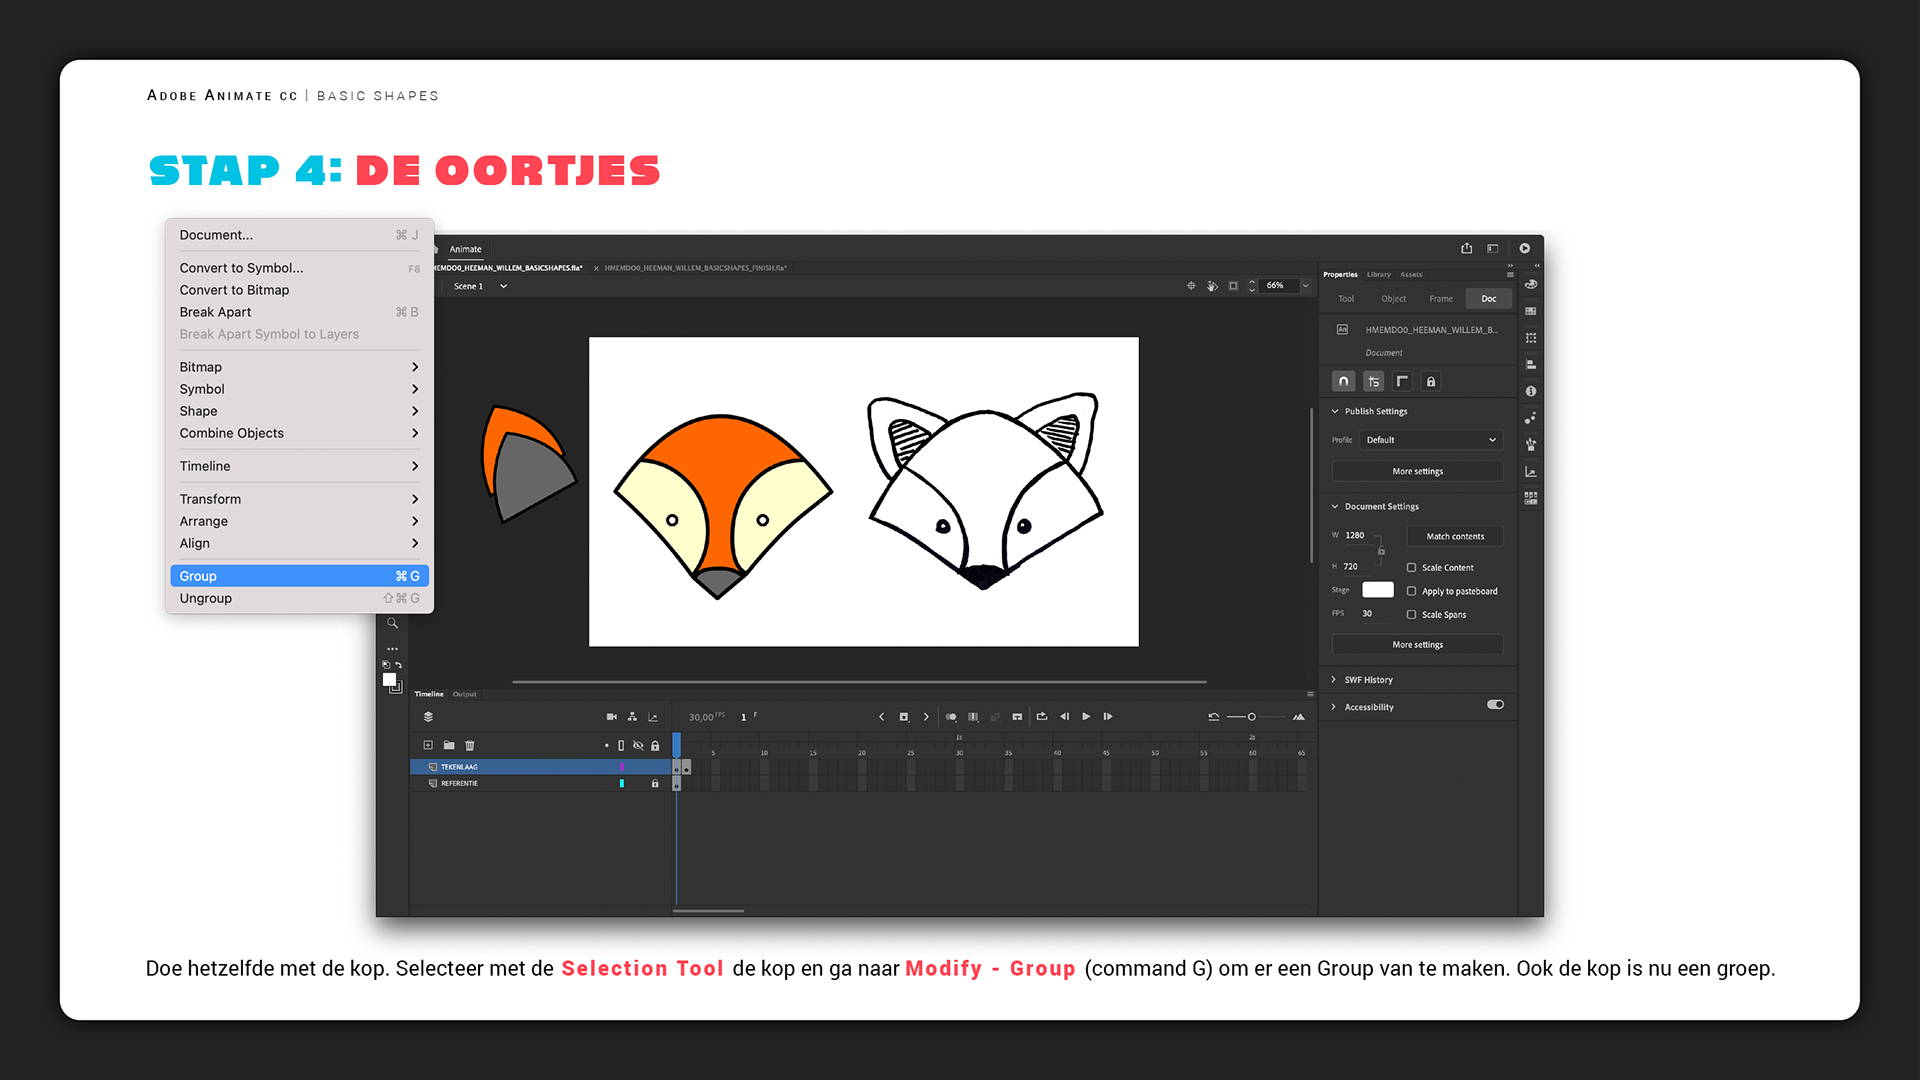The height and width of the screenshot is (1080, 1920).
Task: Click the Info panel icon
Action: point(1531,392)
